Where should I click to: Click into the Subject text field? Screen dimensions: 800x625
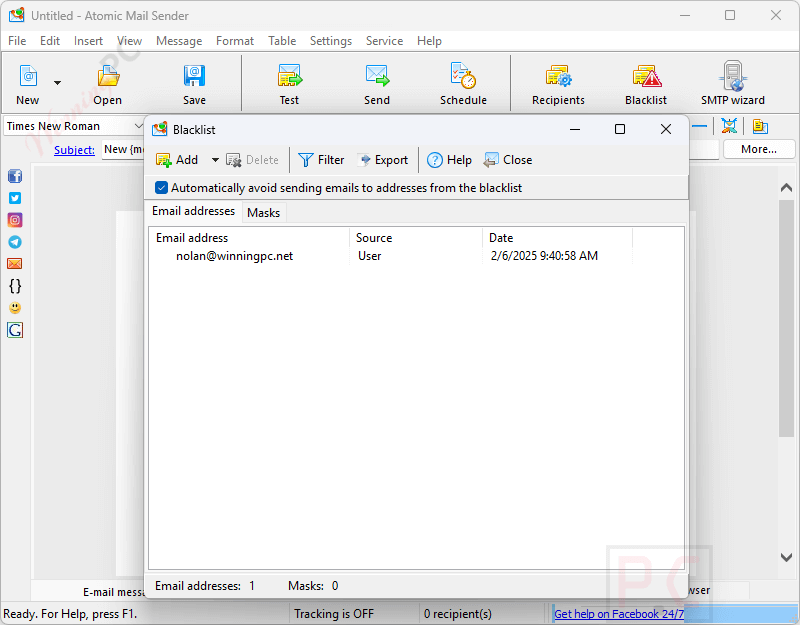pos(123,149)
